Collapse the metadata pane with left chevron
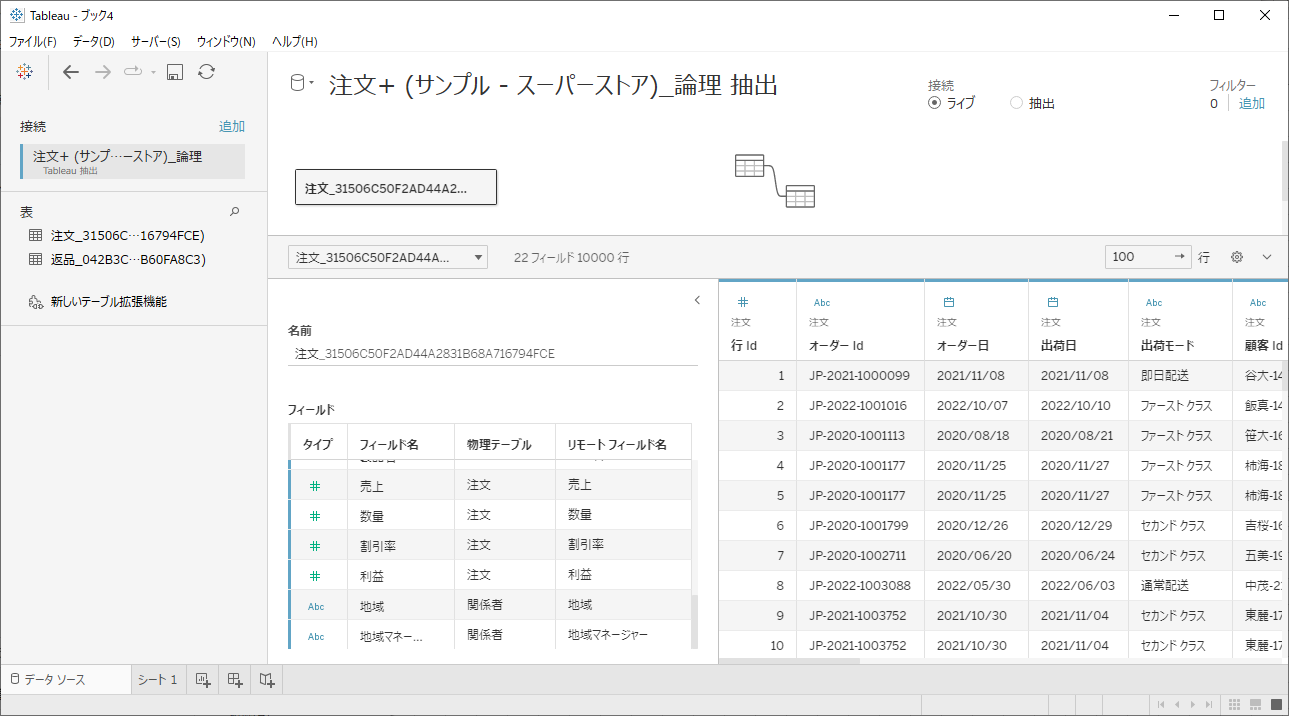1289x716 pixels. tap(697, 300)
